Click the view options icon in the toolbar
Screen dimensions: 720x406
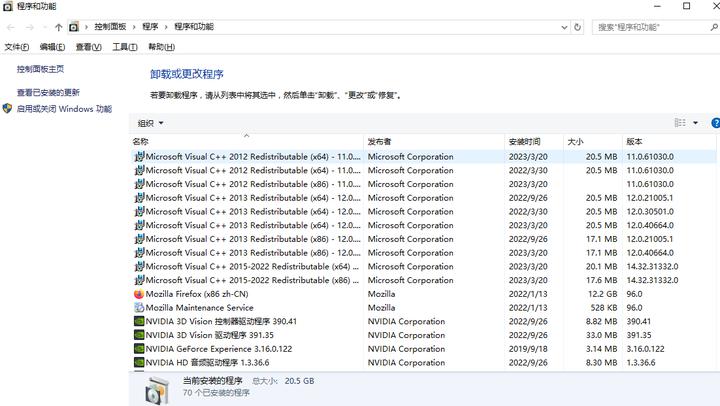(x=680, y=123)
